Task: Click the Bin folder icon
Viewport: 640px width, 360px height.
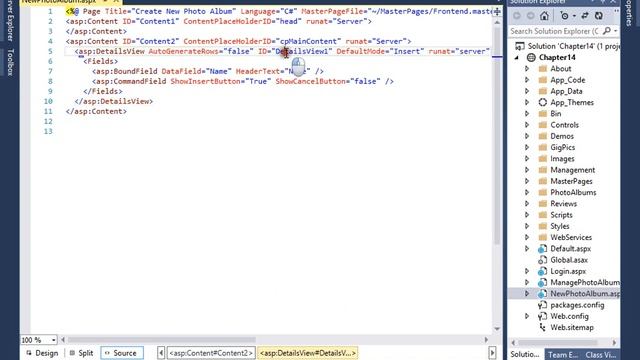Action: [x=542, y=113]
